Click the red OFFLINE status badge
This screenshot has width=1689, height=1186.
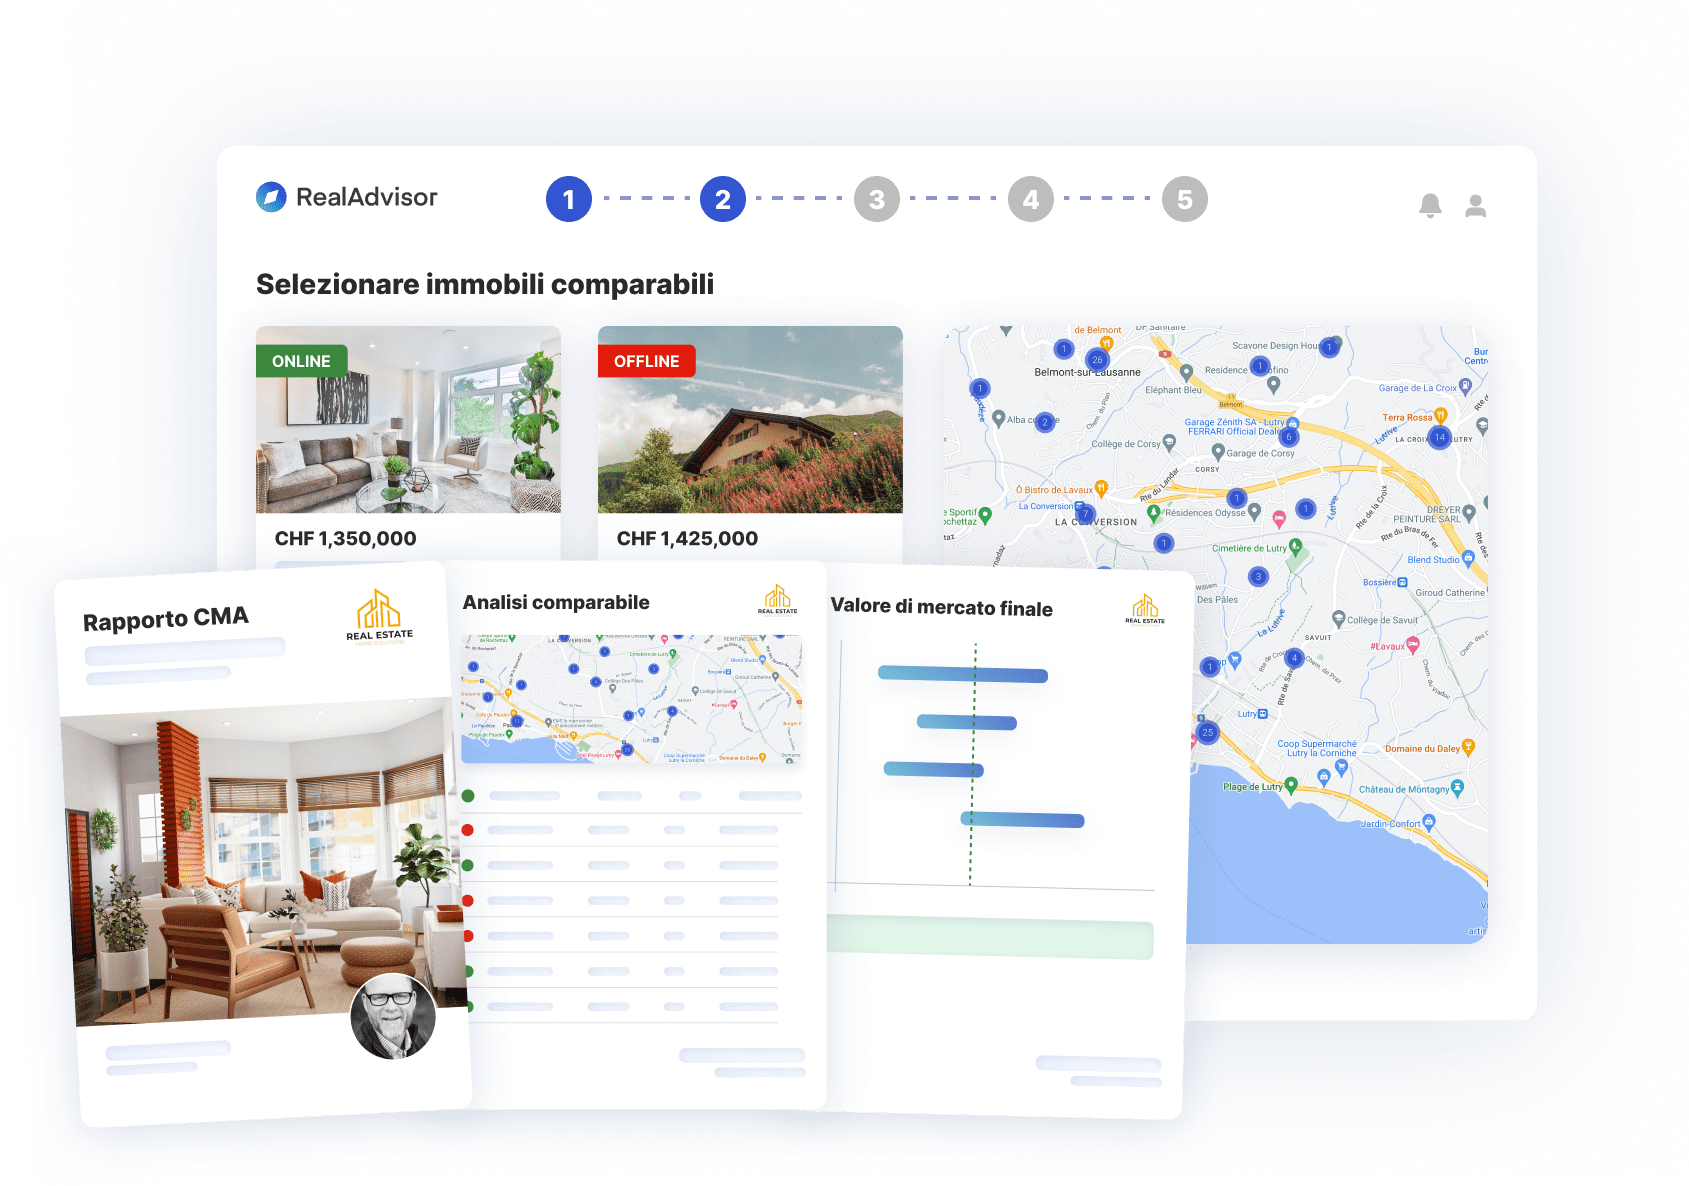(x=646, y=361)
